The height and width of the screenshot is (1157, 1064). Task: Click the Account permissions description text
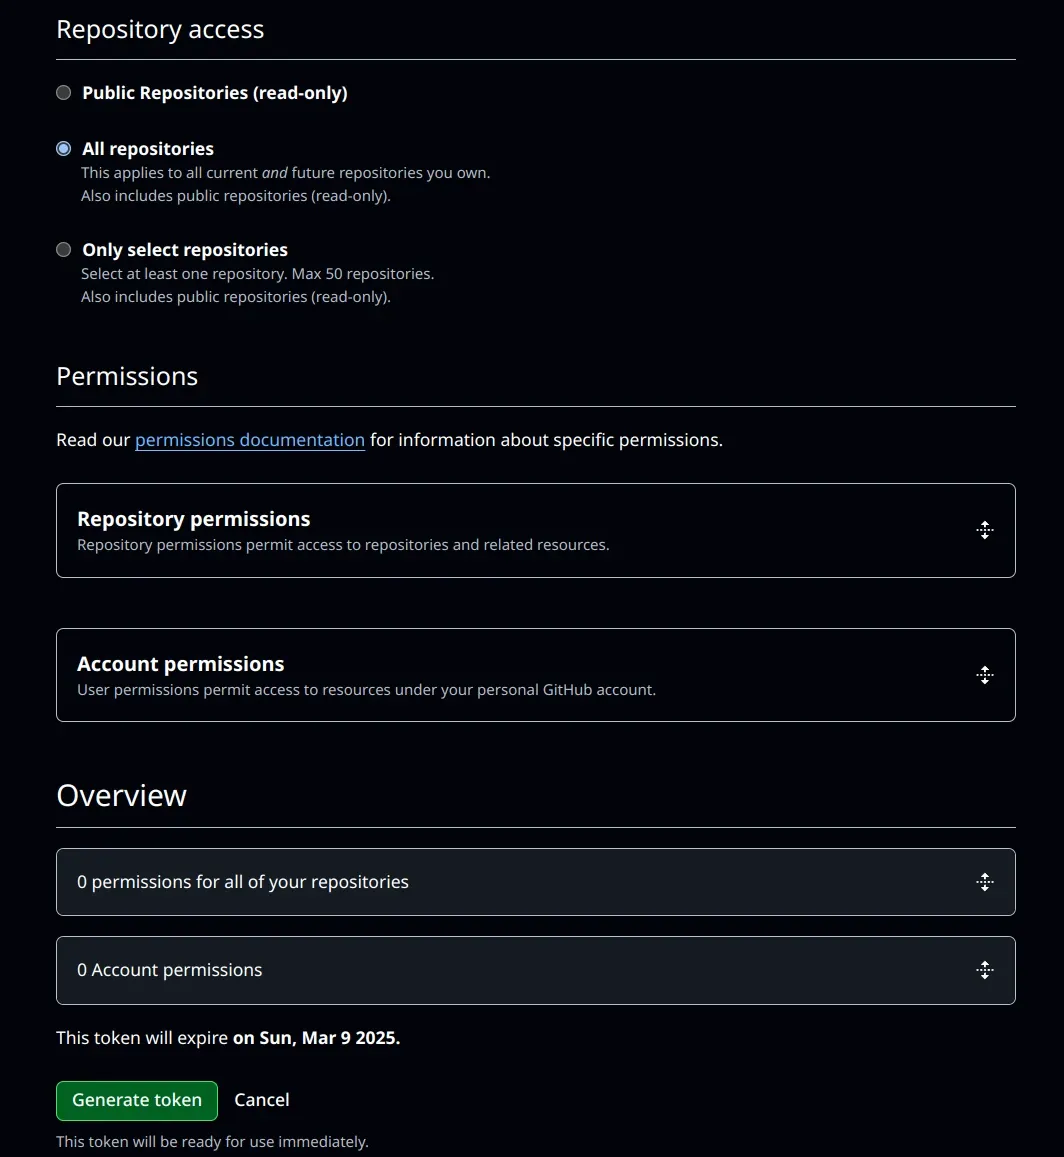367,689
